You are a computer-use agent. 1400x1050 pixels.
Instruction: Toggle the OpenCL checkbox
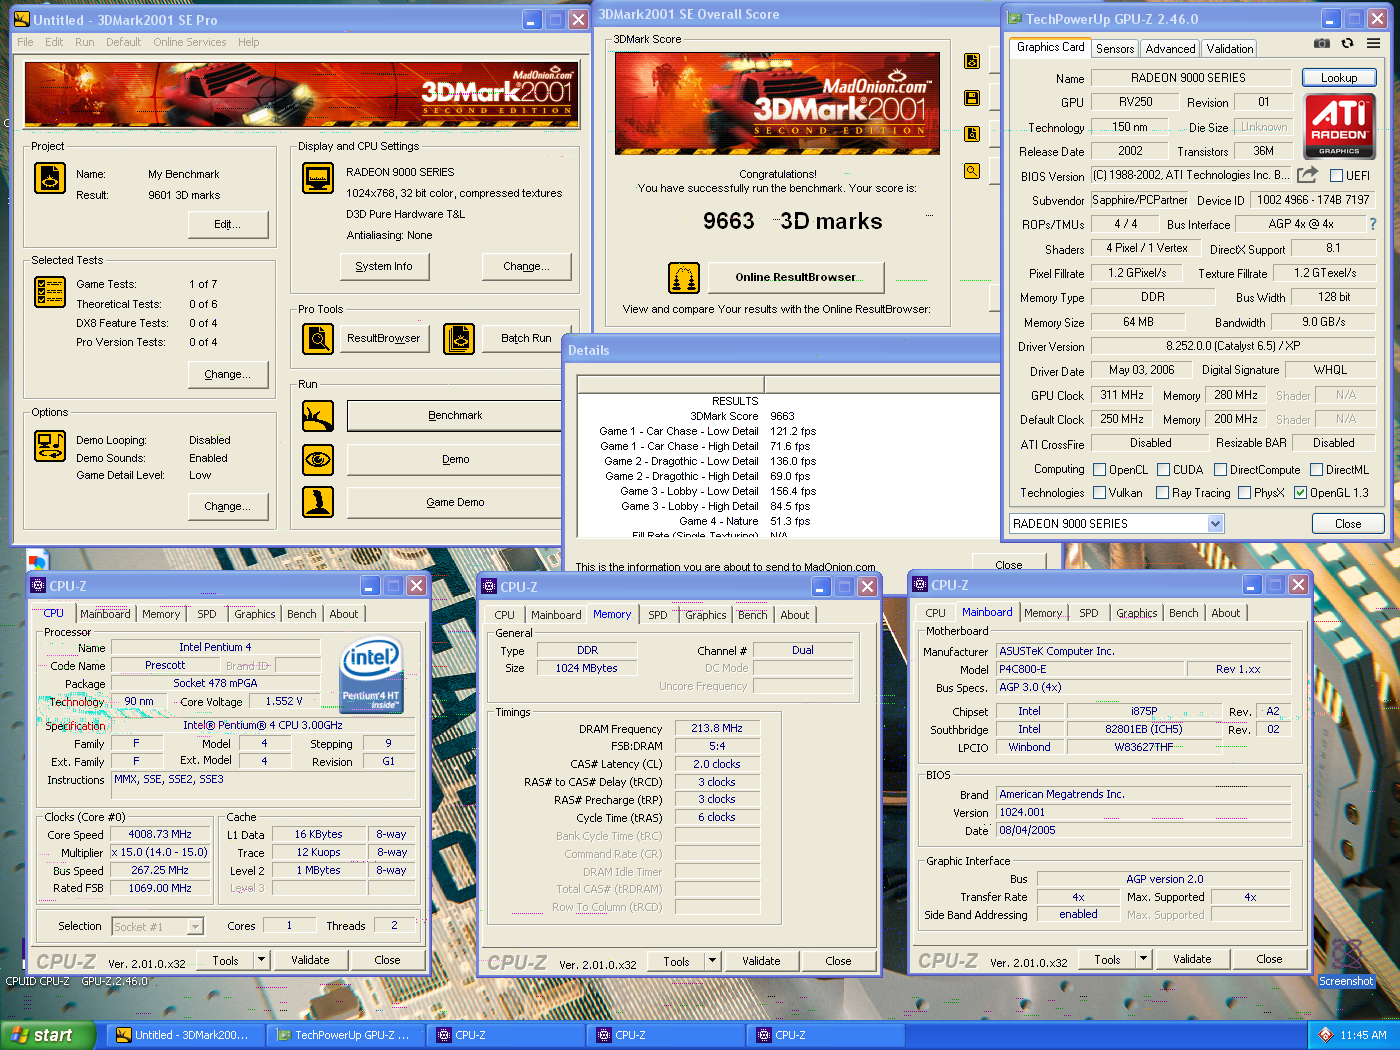coord(1100,470)
